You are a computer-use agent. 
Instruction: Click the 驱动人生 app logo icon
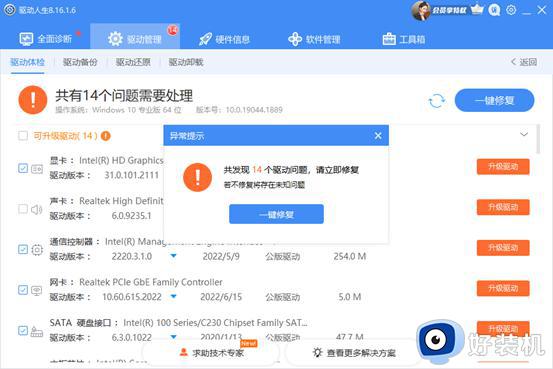pyautogui.click(x=10, y=10)
